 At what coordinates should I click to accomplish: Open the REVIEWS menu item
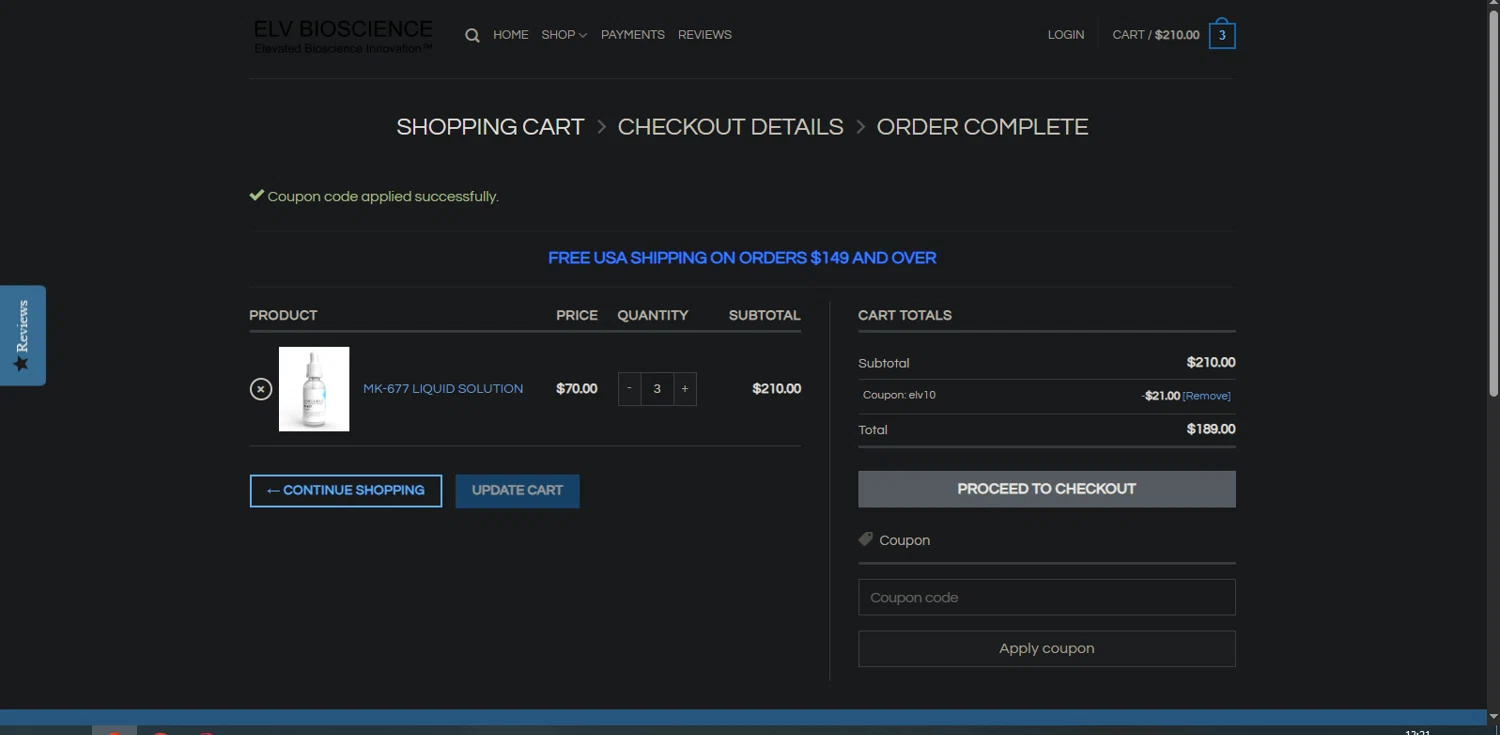coord(704,35)
